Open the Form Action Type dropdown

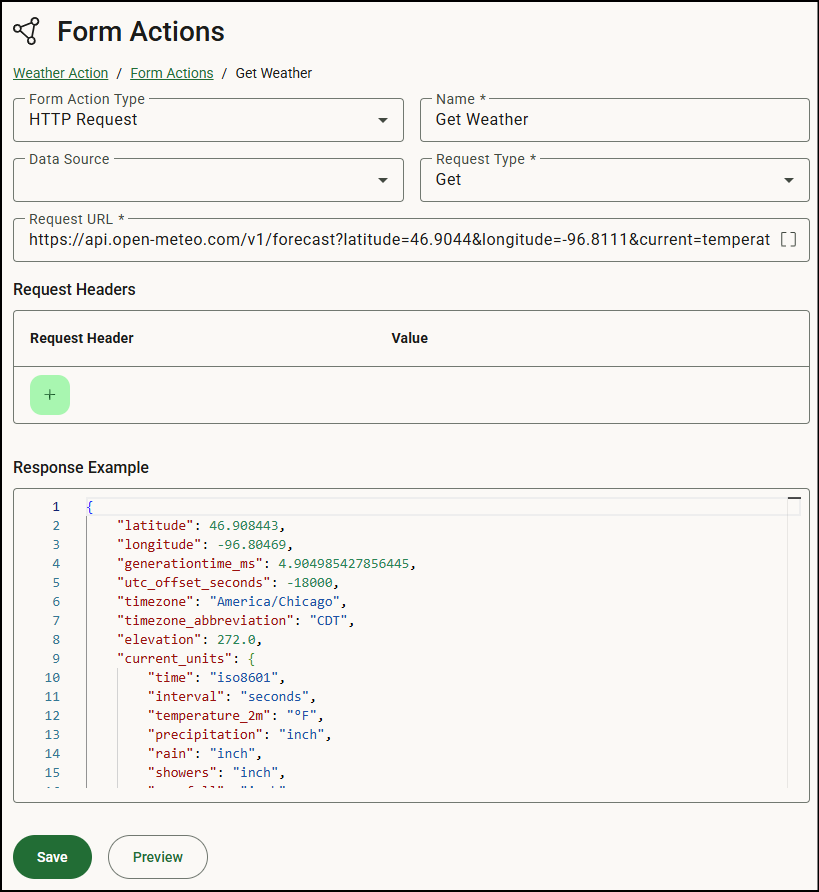pyautogui.click(x=208, y=120)
